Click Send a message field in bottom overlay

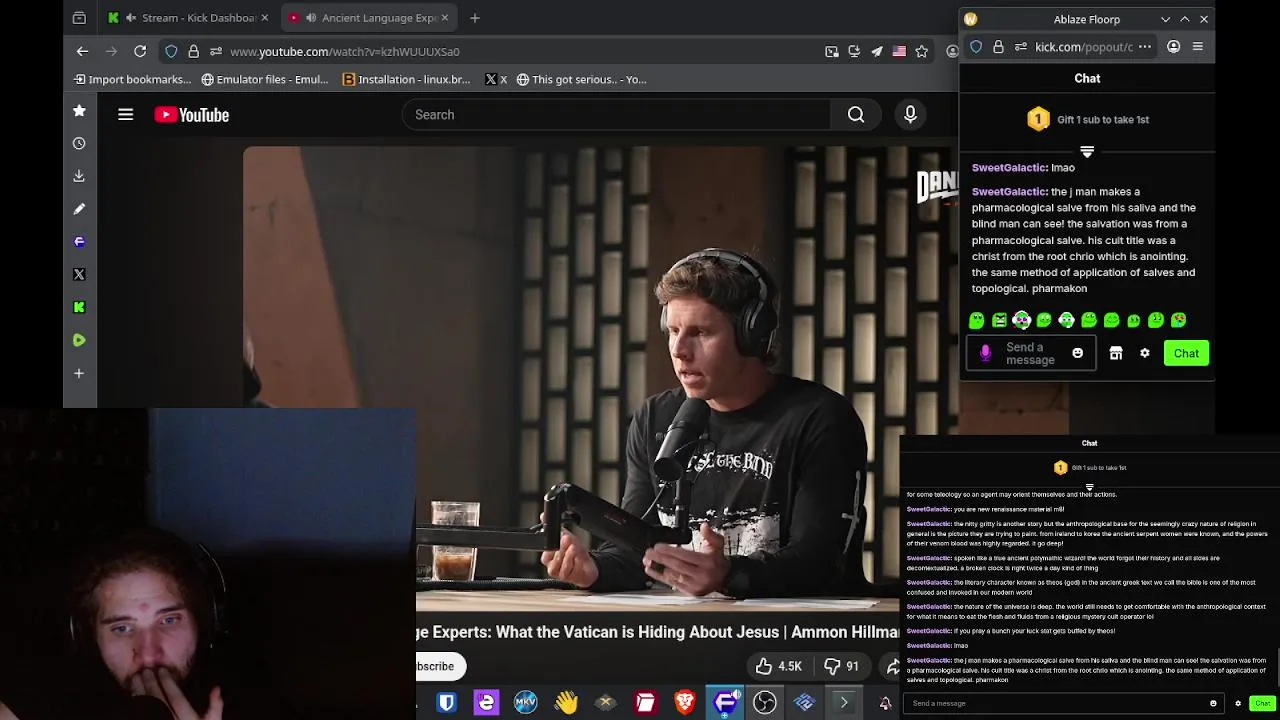(1064, 703)
